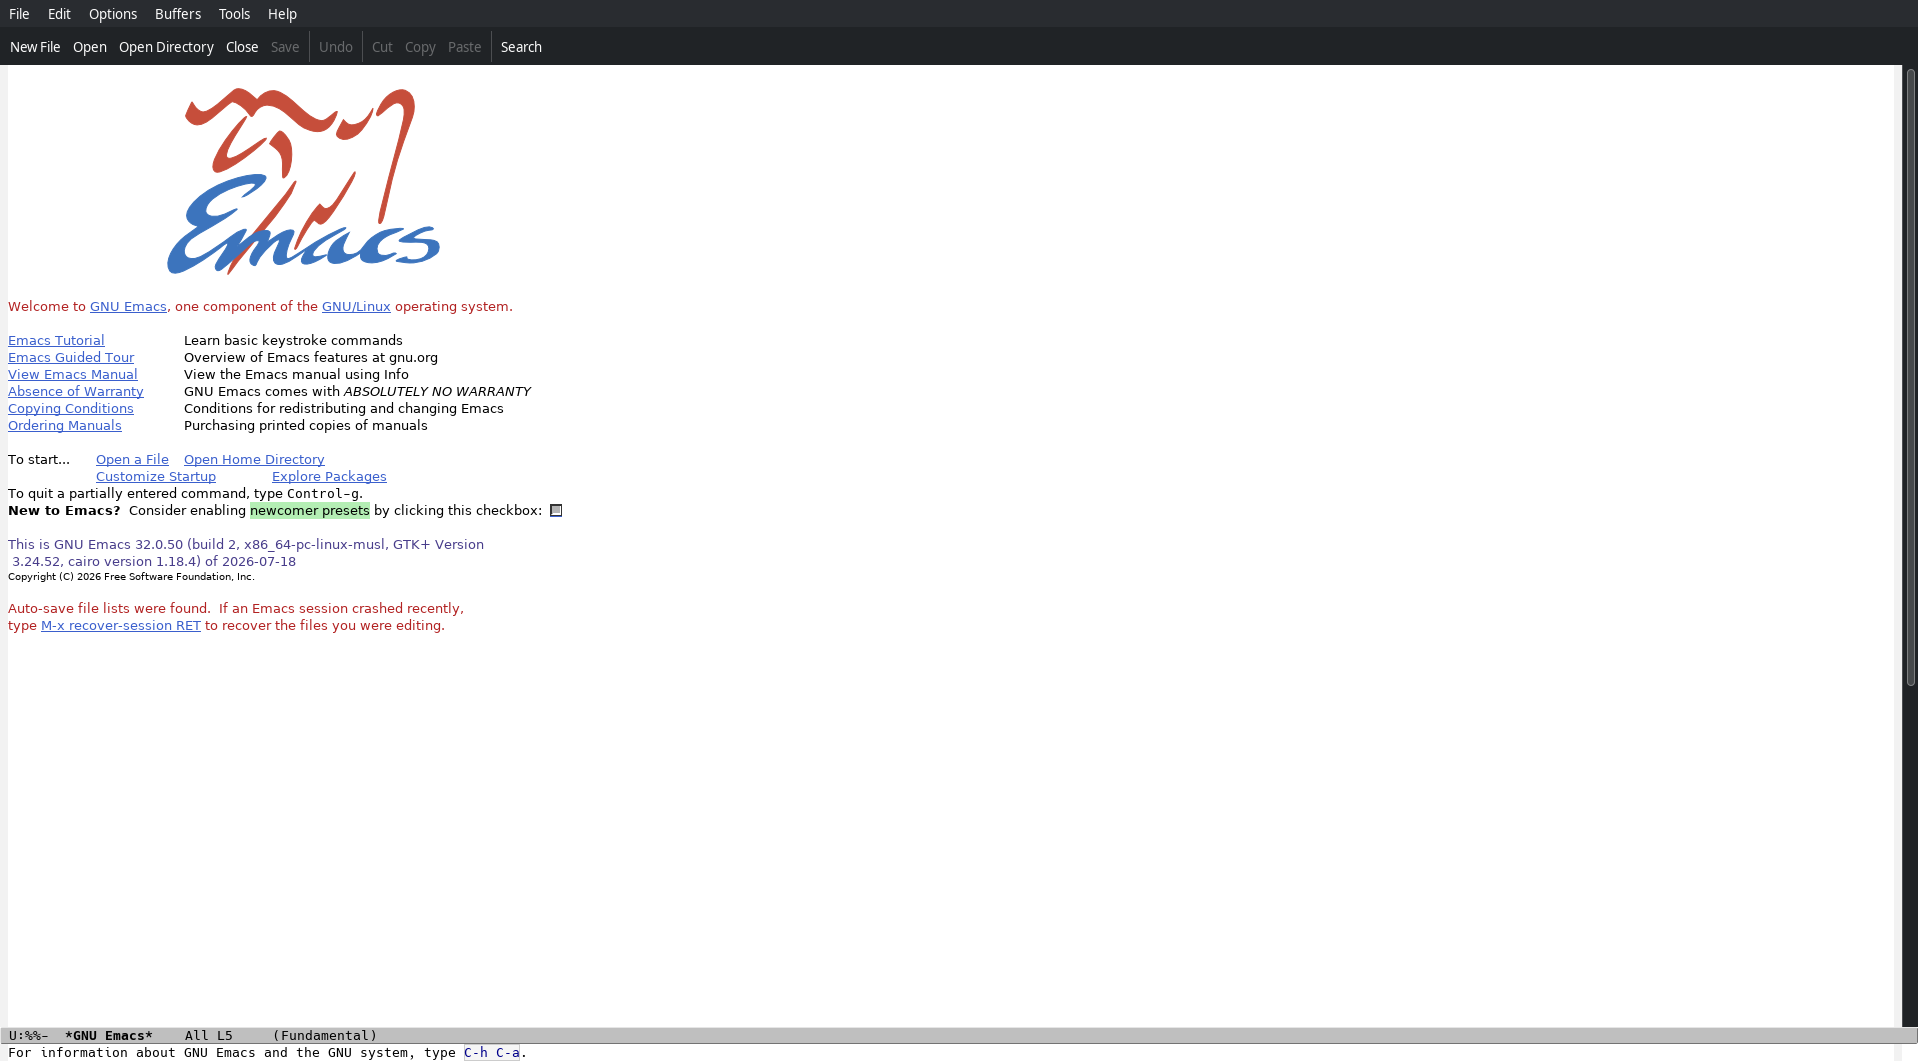Click the U:%%- mode line status indicator
Screen dimensions: 1918x1061
pyautogui.click(x=29, y=1036)
